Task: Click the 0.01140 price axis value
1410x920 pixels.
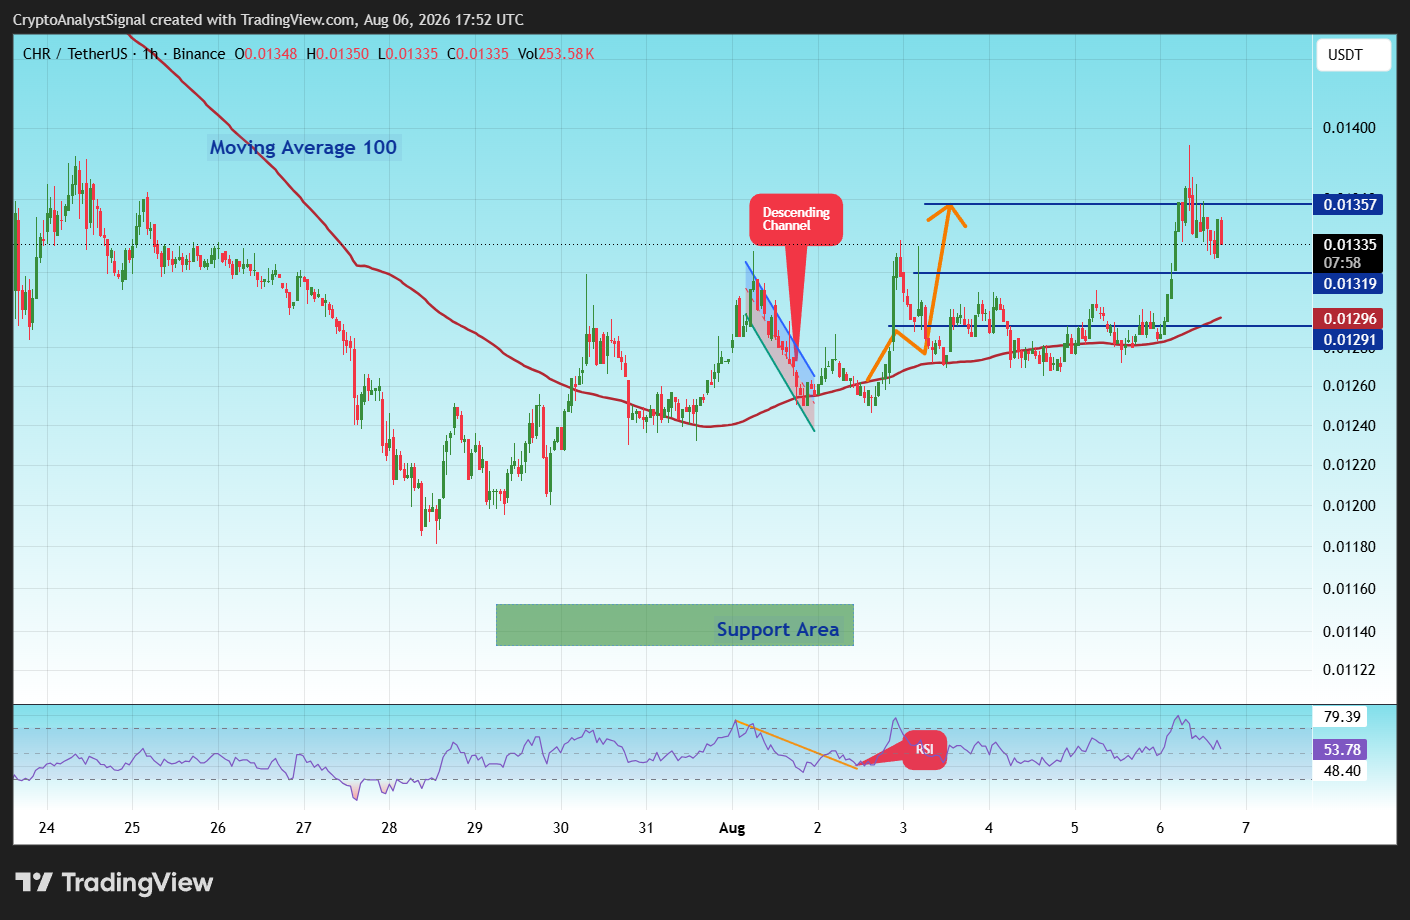Action: [1349, 632]
